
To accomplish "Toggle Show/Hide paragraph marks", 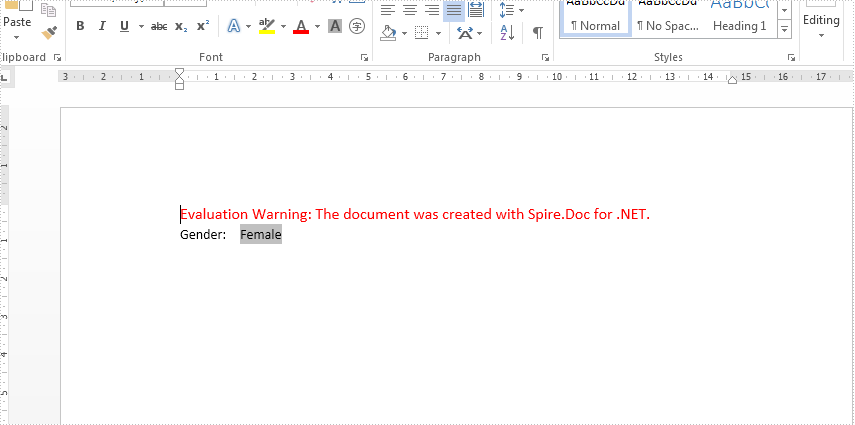I will pos(538,33).
